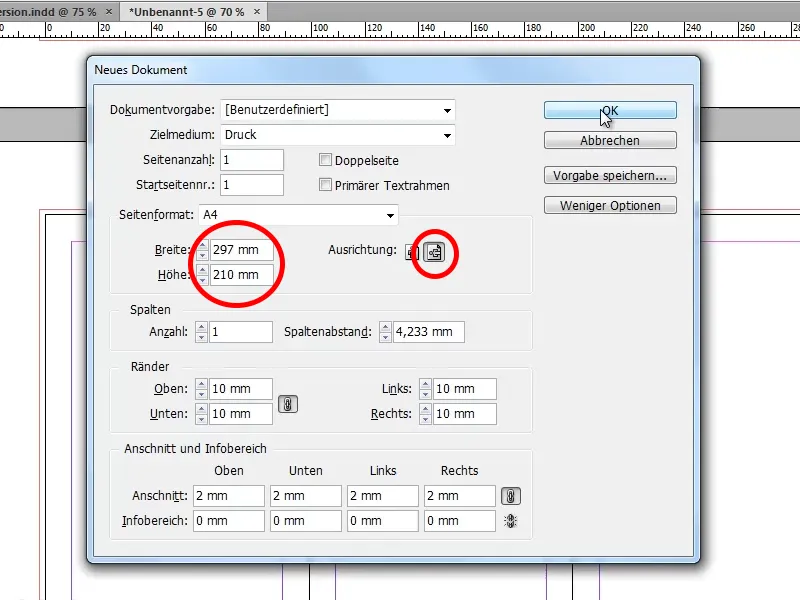800x600 pixels.
Task: Open the Zielmedium dropdown
Action: click(338, 135)
